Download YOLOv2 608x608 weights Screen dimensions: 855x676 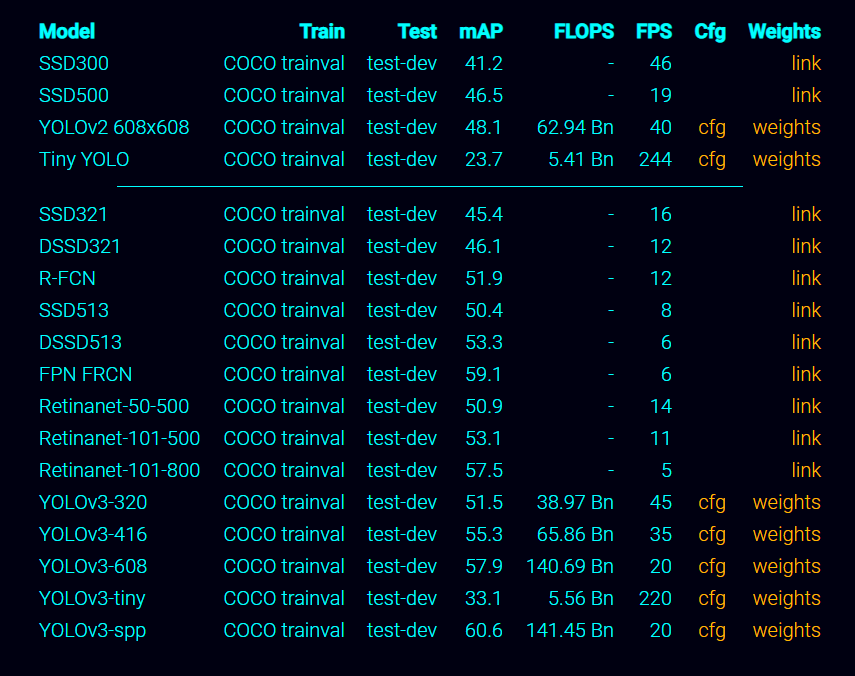pos(786,128)
